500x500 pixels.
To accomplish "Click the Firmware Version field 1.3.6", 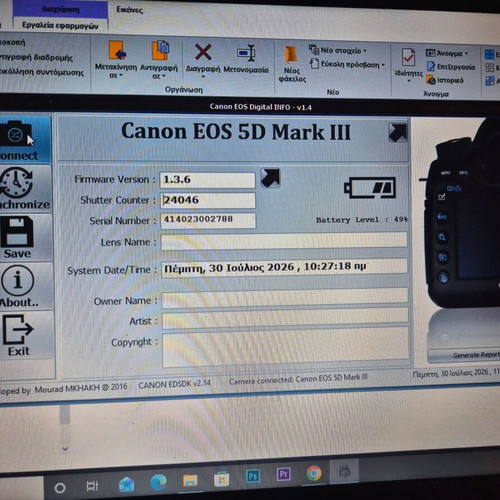I will click(x=208, y=180).
